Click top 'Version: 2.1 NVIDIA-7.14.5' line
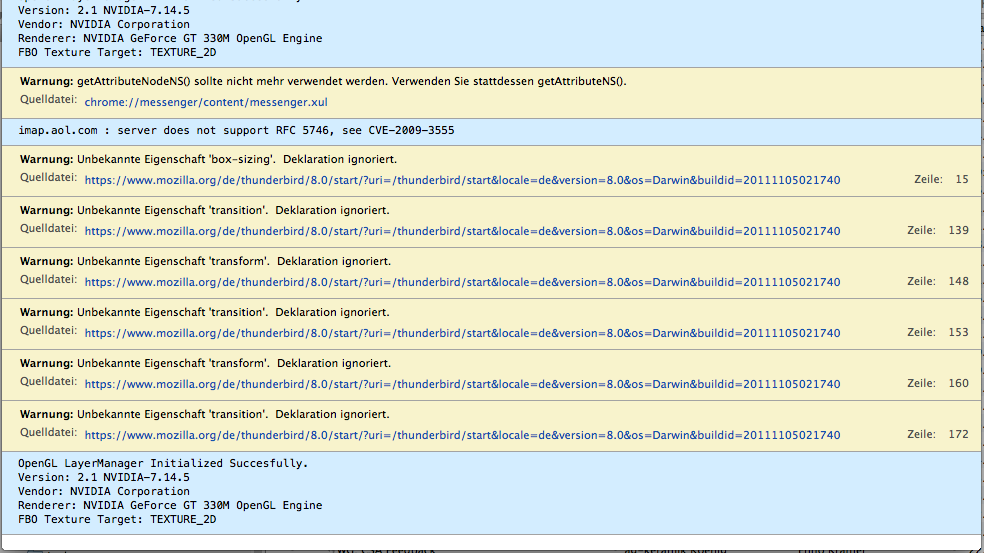The width and height of the screenshot is (984, 553). coord(104,11)
